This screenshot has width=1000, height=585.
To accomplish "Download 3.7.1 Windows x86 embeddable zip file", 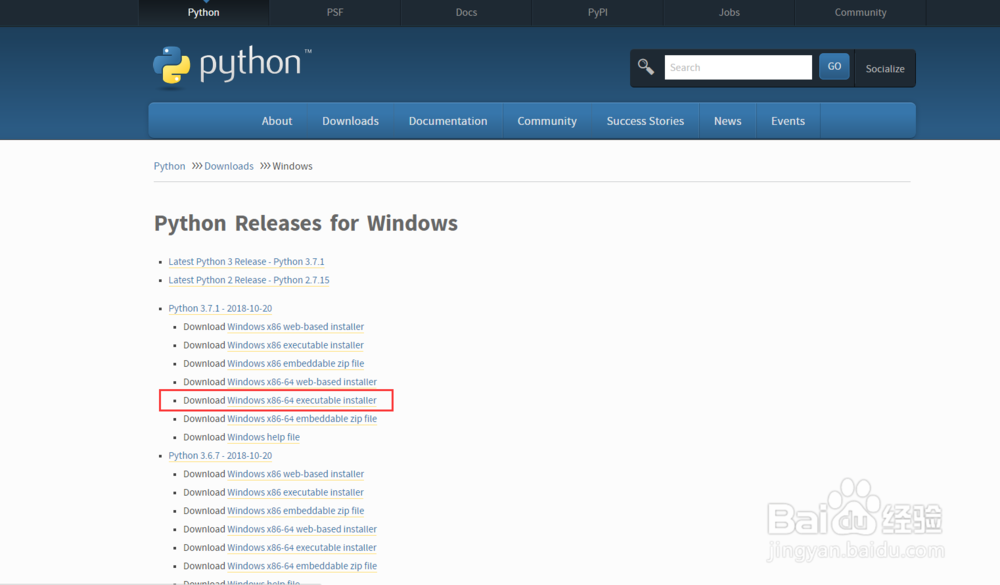I will click(295, 364).
